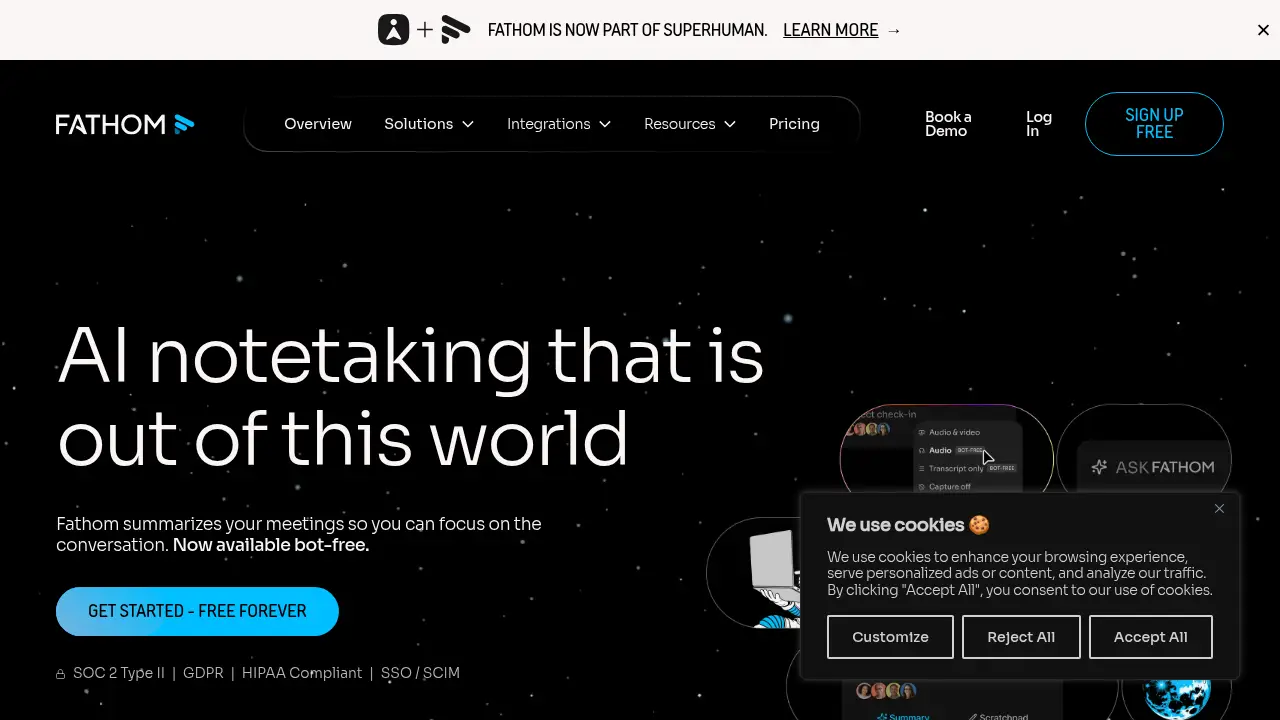Click the Ask Fathom preview bubble
Viewport: 1280px width, 720px height.
[x=1144, y=448]
